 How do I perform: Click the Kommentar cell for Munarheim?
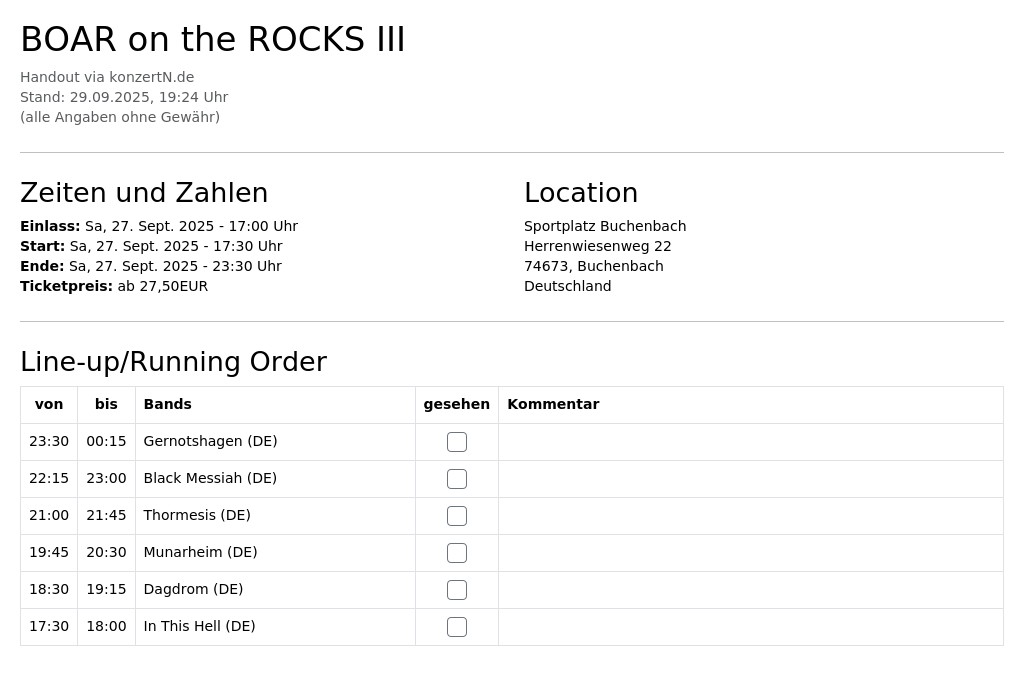click(x=750, y=553)
